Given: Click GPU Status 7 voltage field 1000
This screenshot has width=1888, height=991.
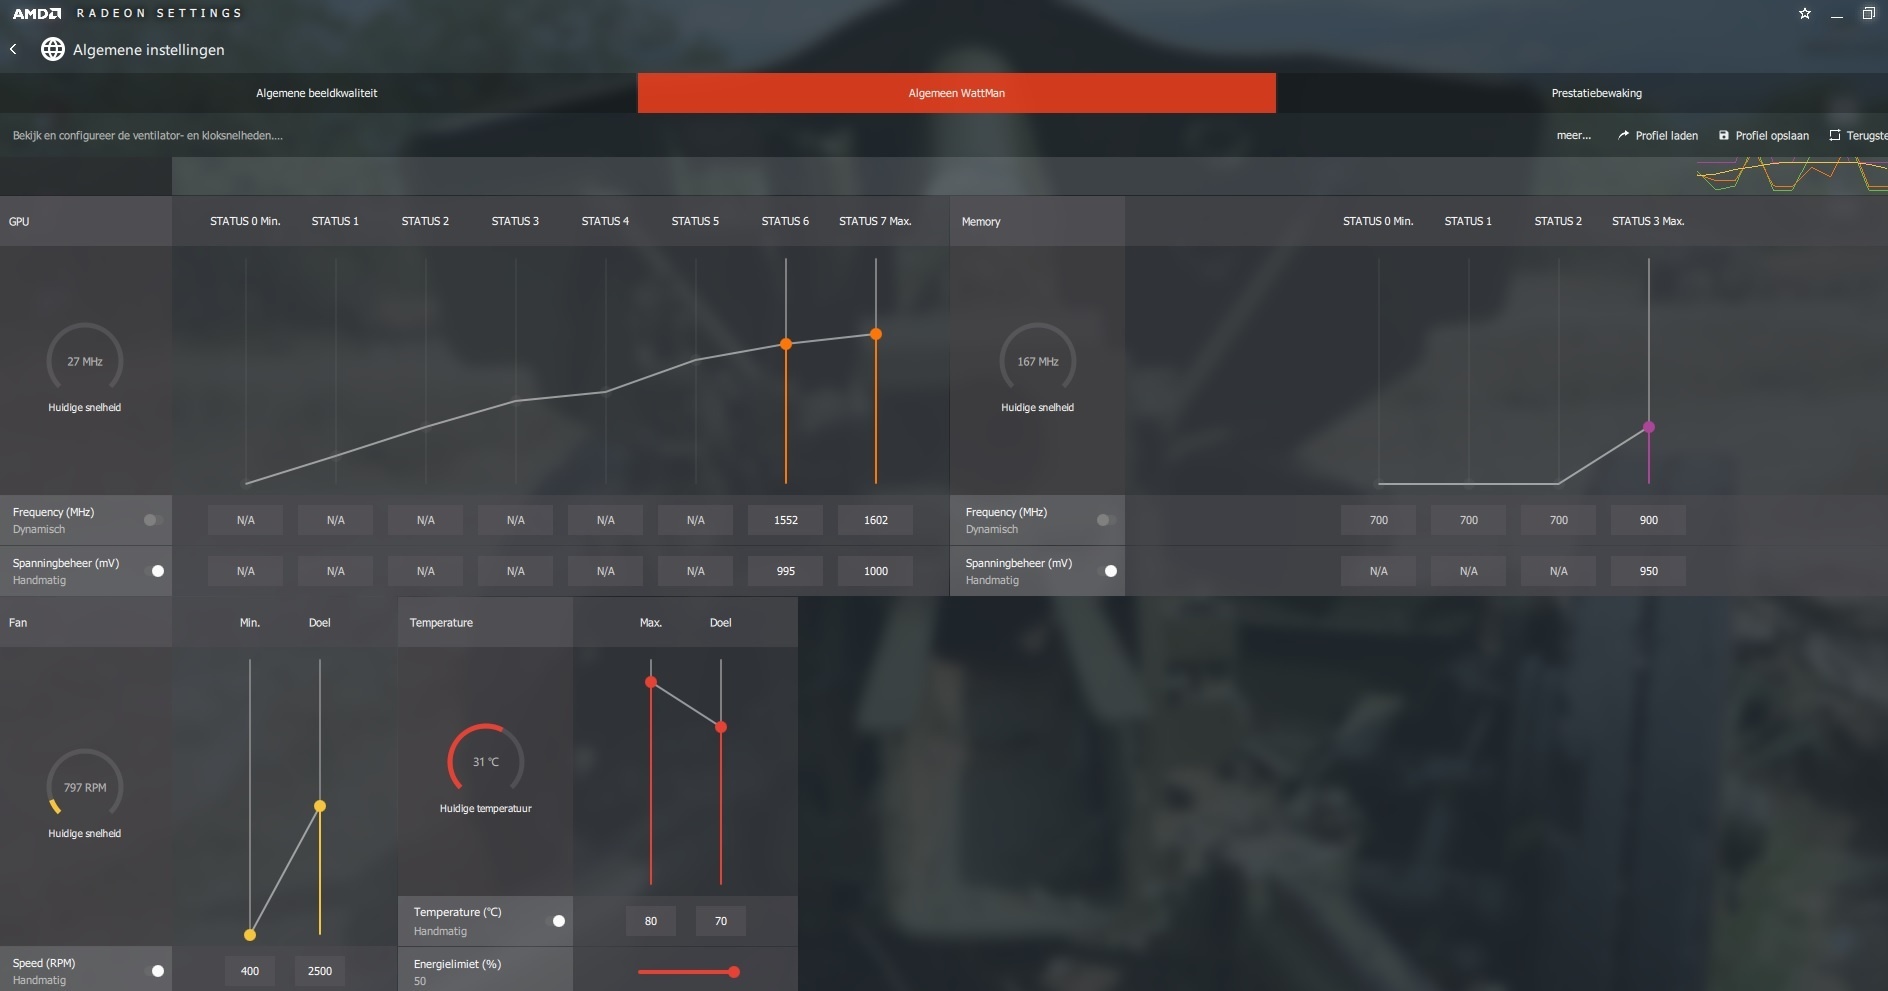Looking at the screenshot, I should click(x=876, y=571).
